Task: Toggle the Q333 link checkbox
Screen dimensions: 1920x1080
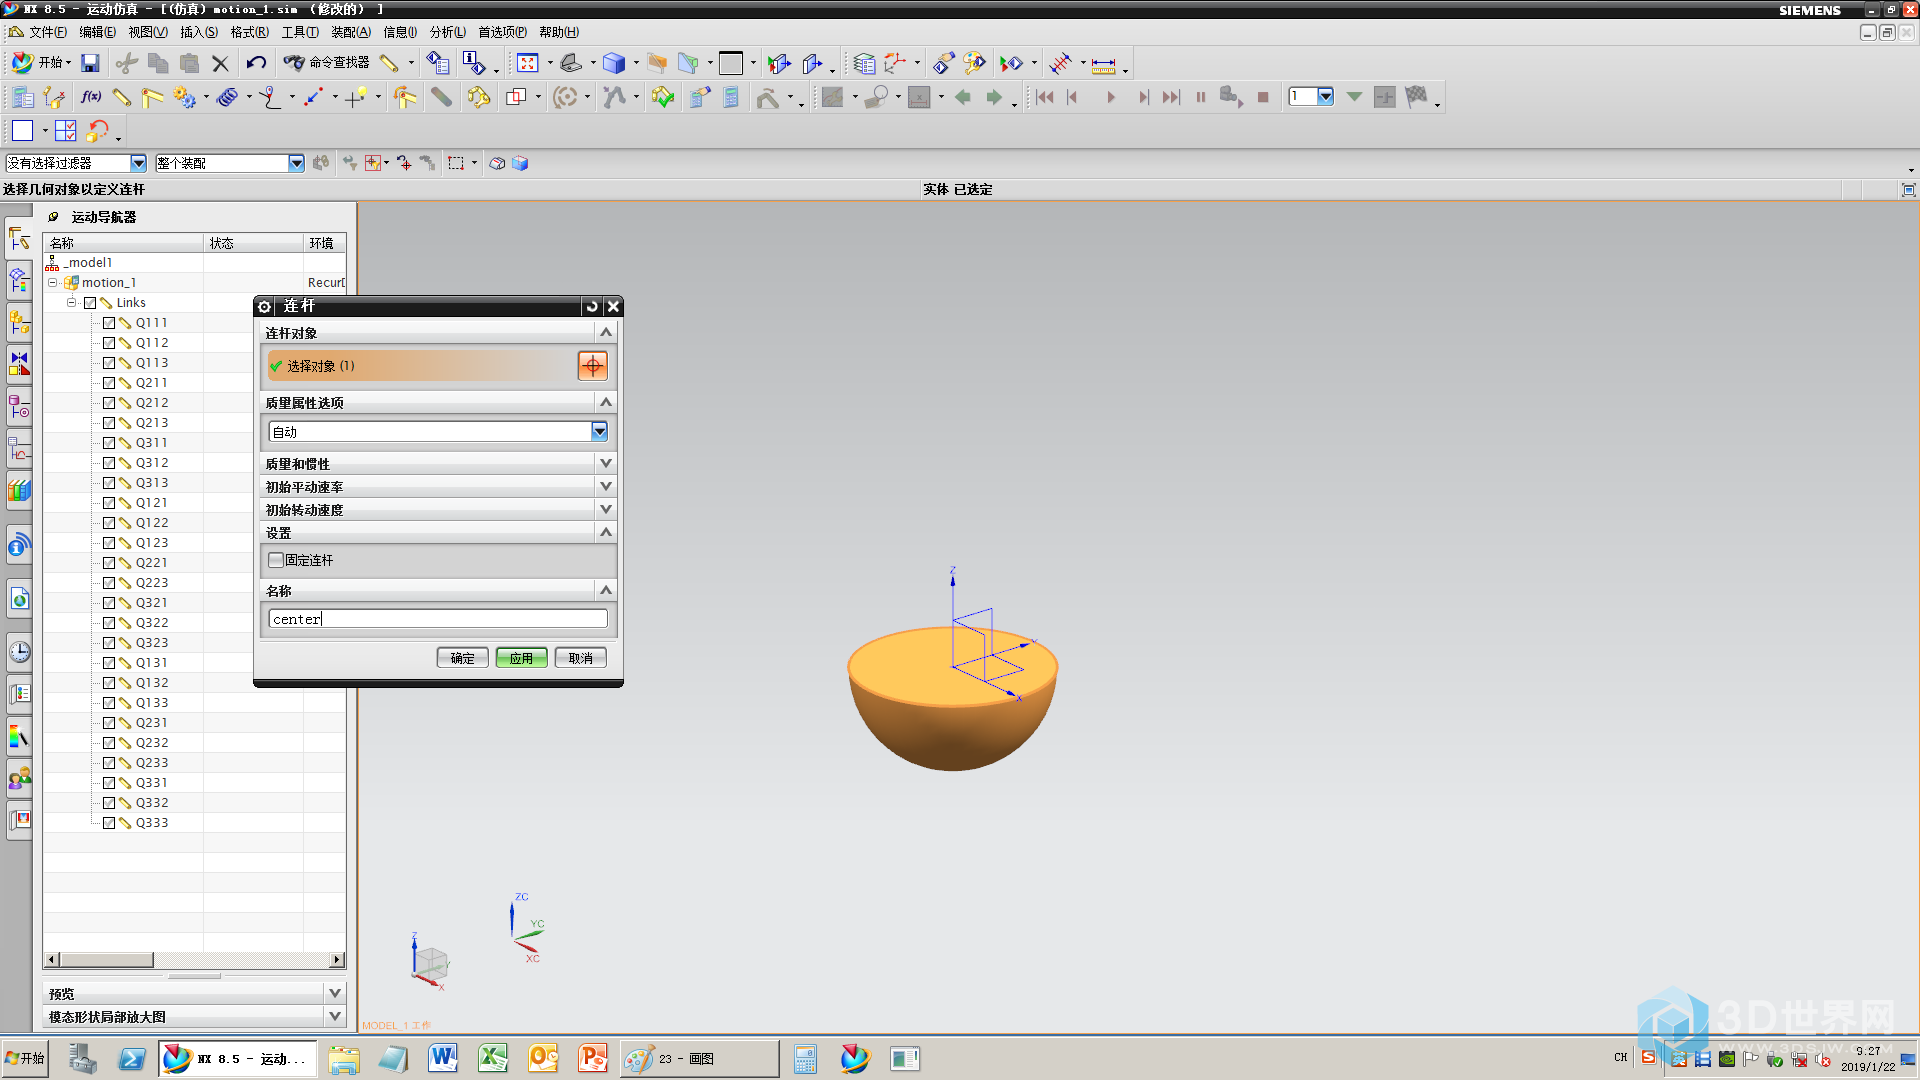Action: pos(109,823)
